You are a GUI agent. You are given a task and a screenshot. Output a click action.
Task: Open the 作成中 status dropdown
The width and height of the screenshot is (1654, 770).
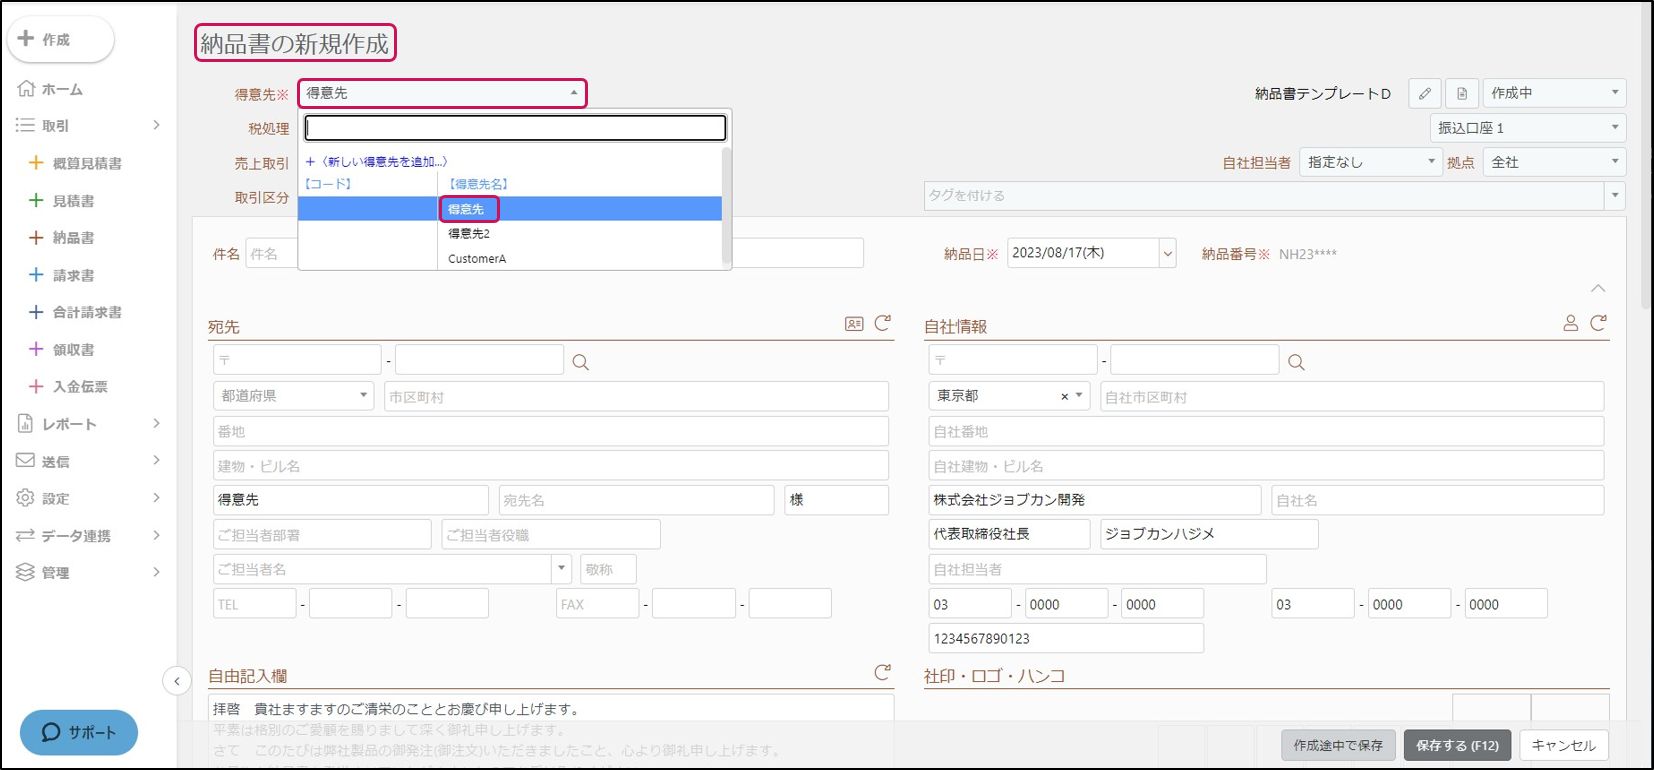[x=1553, y=93]
